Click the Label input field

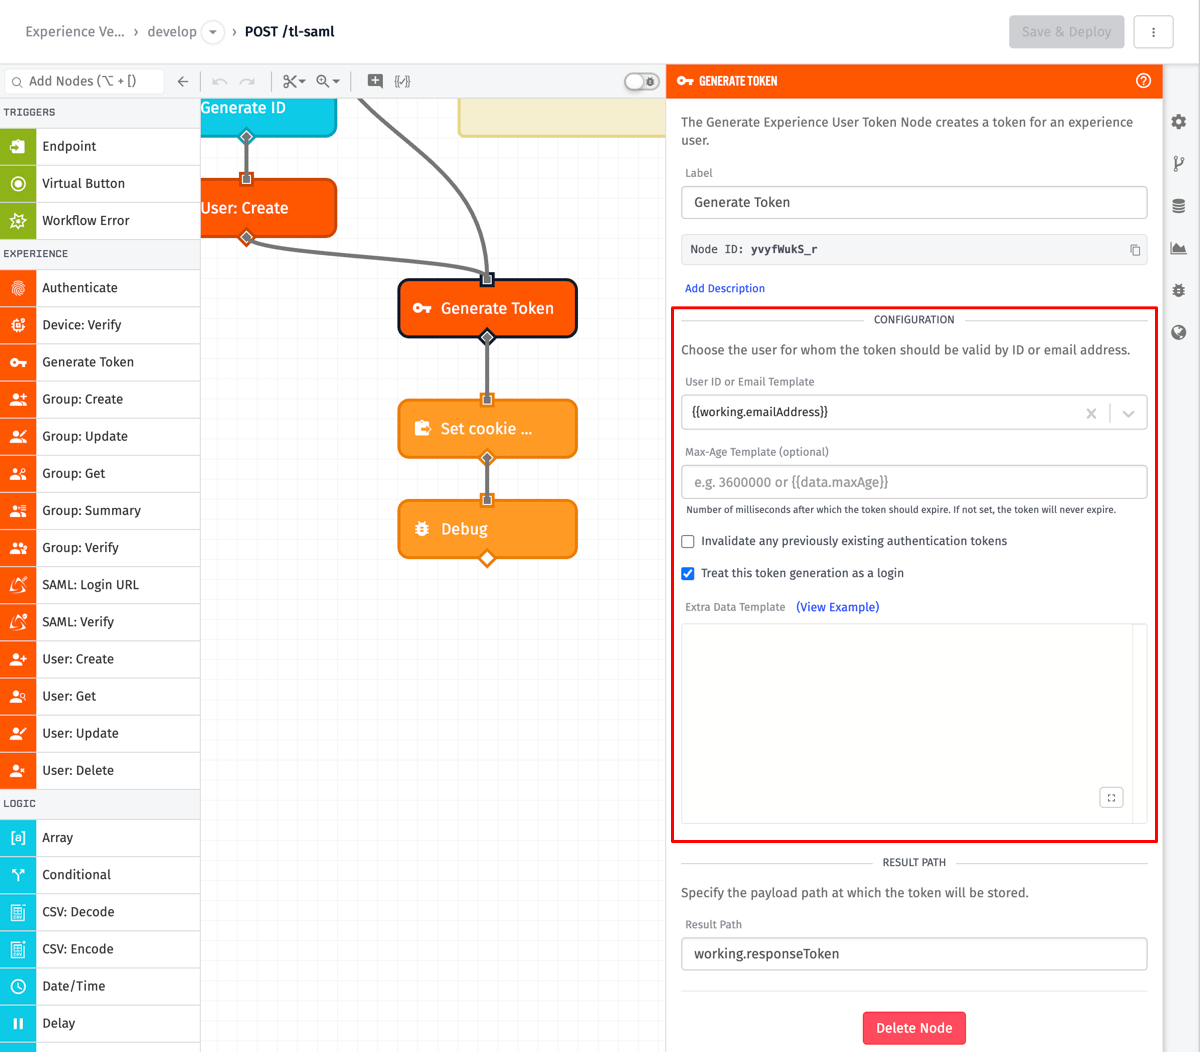click(x=914, y=202)
